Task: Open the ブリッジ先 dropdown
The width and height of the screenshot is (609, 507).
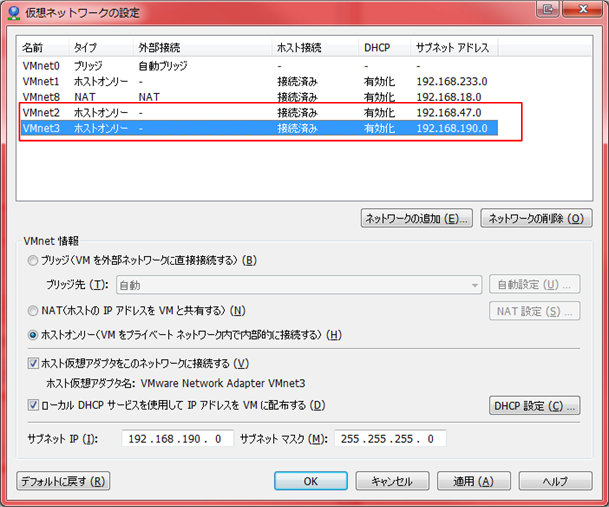Action: coord(299,286)
